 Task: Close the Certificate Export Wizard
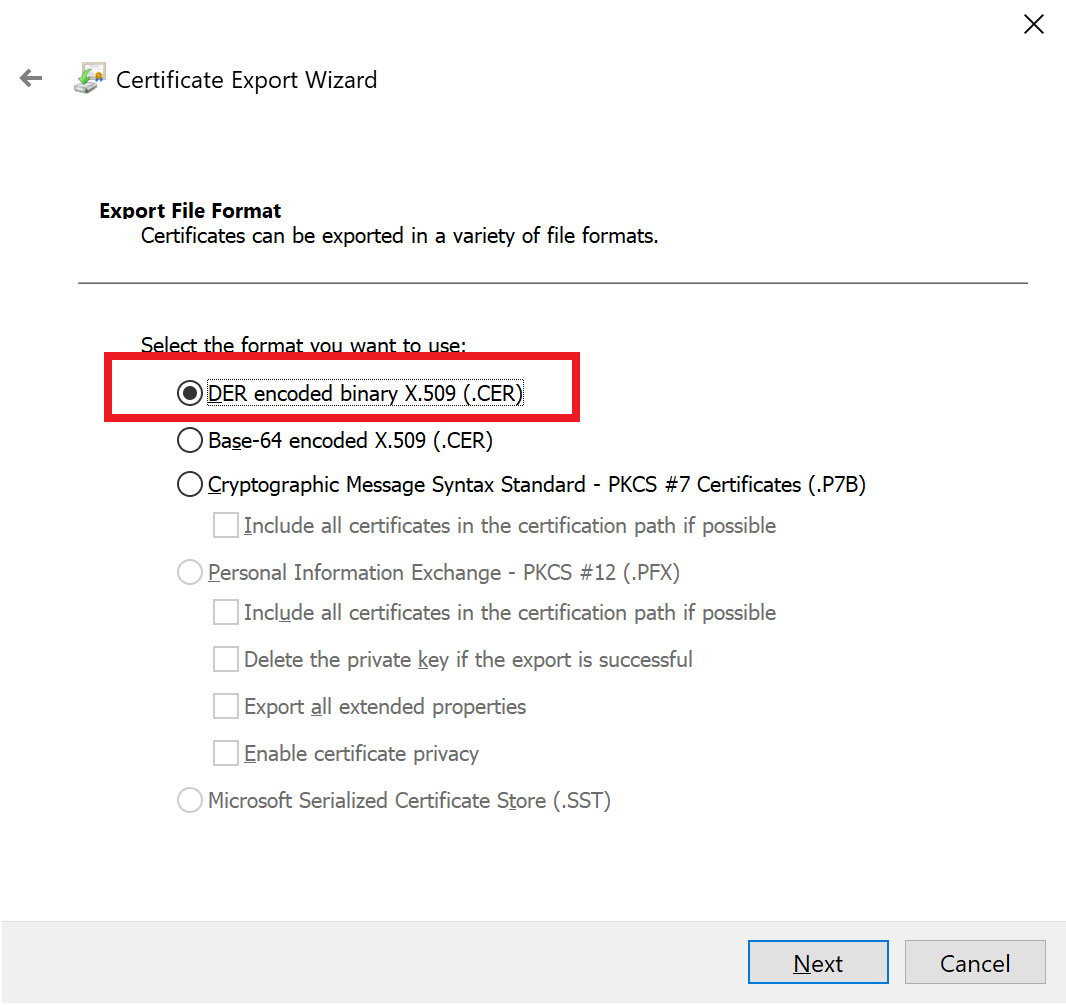(1033, 24)
